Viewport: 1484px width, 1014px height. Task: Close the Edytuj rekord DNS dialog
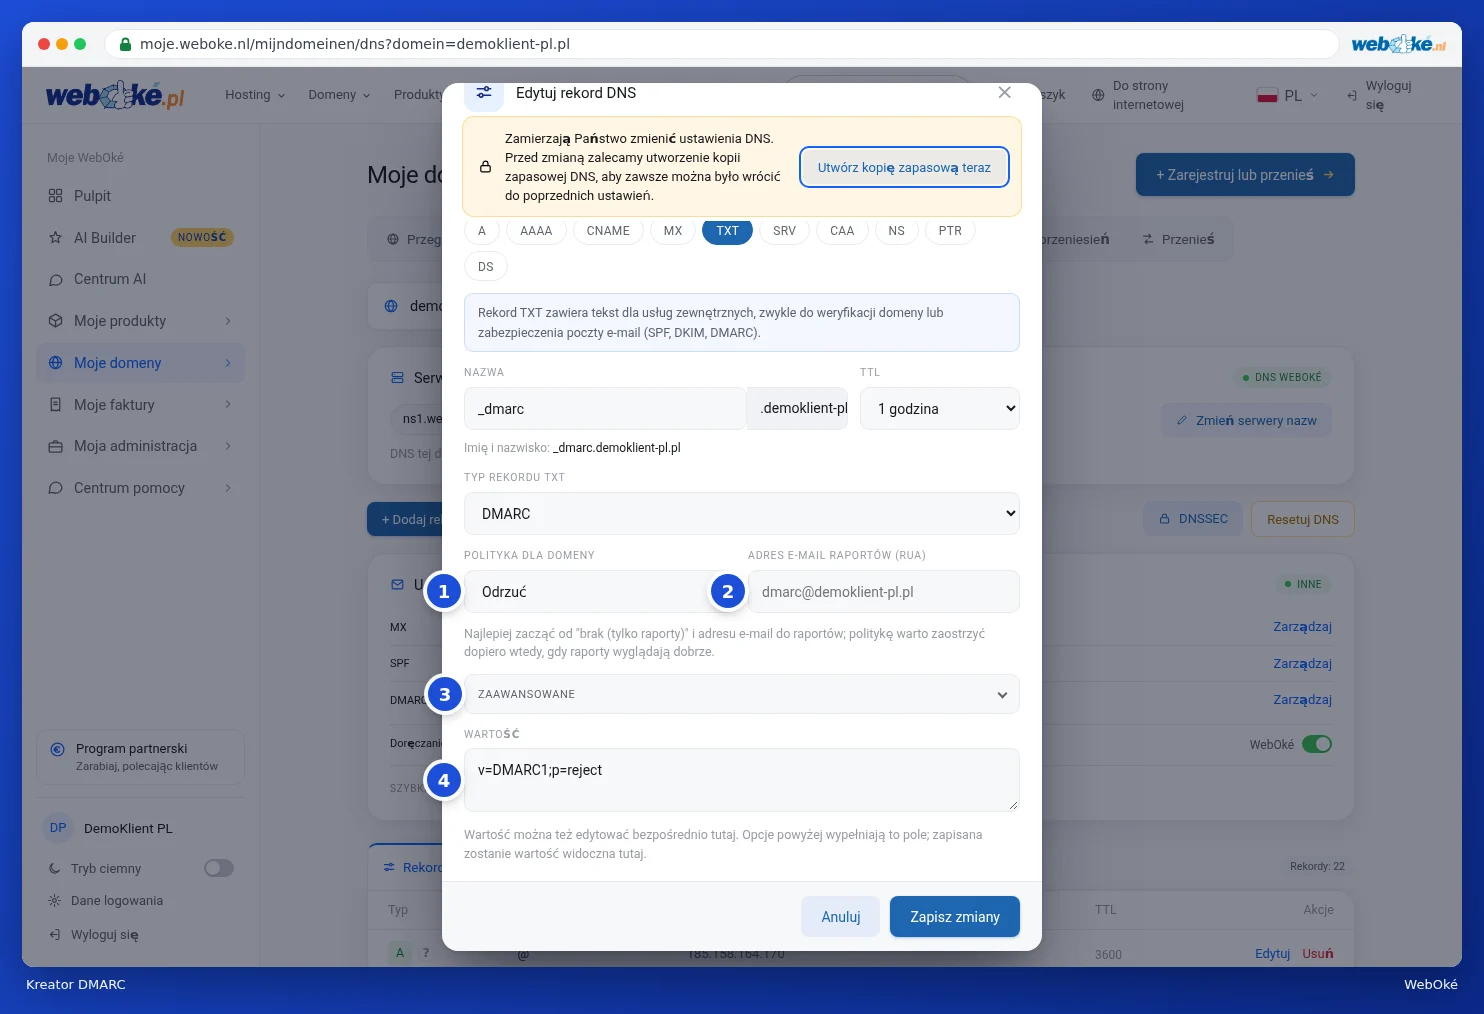point(1004,92)
